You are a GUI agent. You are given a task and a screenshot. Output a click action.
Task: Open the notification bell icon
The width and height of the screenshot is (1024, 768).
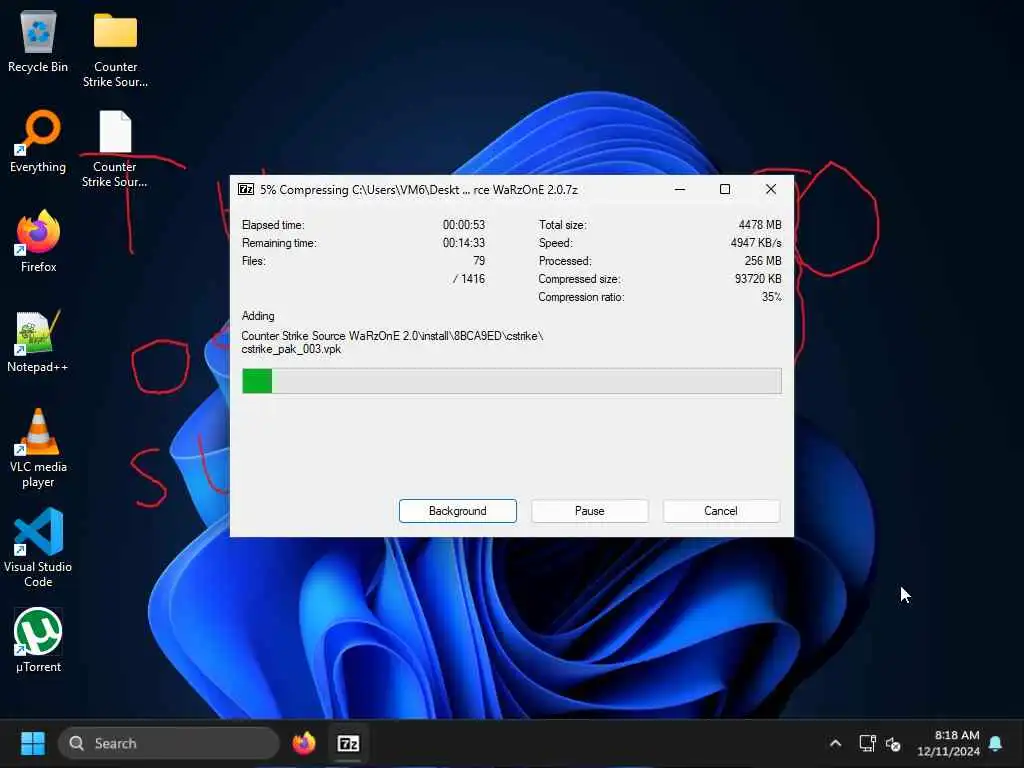click(x=996, y=743)
